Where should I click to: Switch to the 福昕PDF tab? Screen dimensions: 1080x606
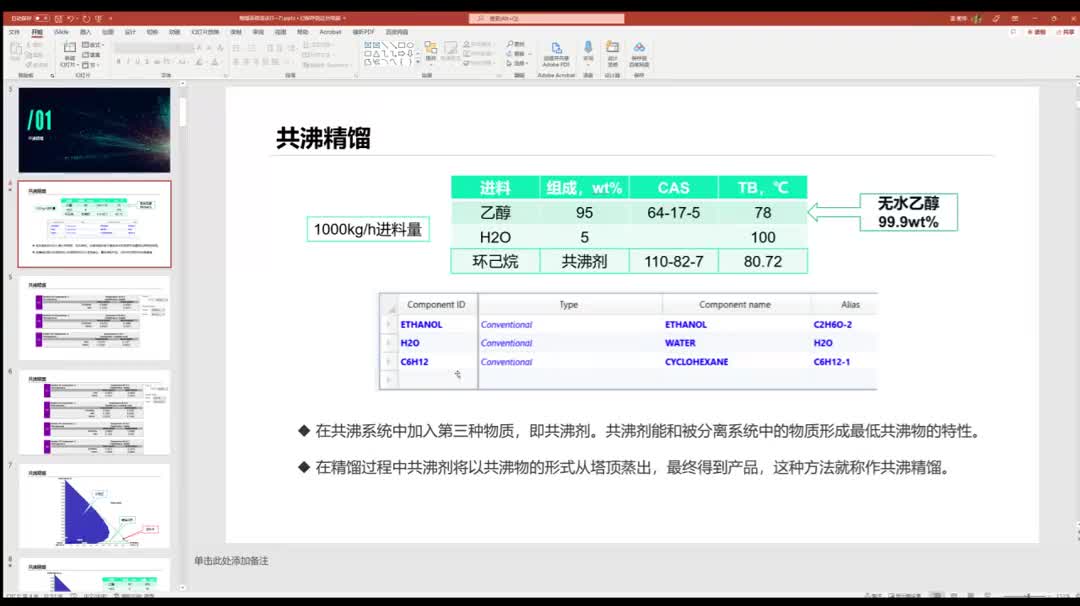(x=363, y=32)
